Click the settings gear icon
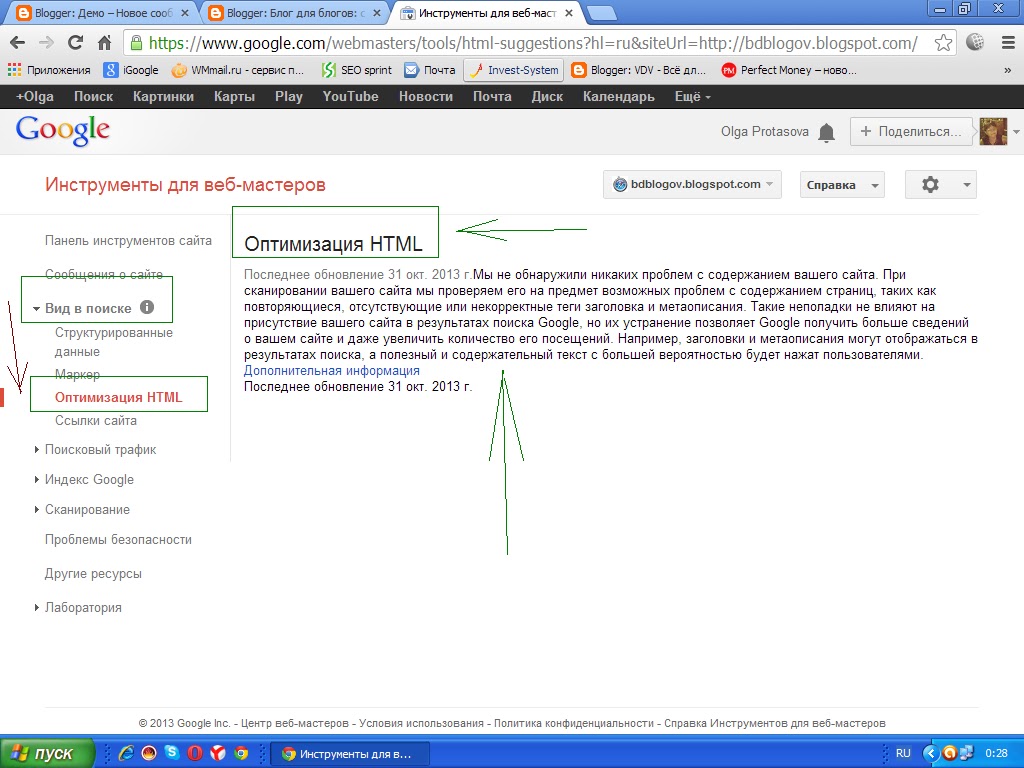 coord(930,185)
